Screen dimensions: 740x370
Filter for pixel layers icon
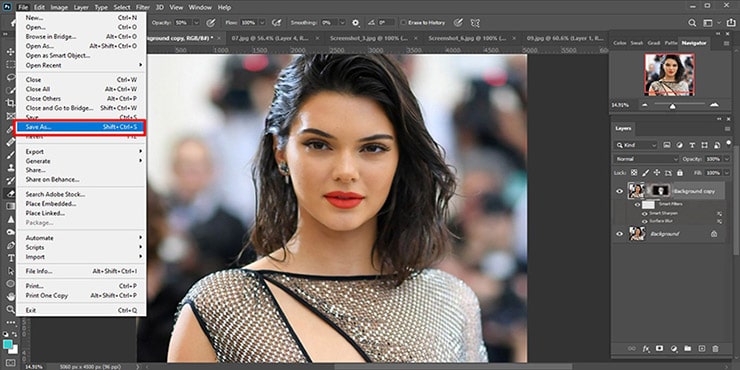point(667,145)
